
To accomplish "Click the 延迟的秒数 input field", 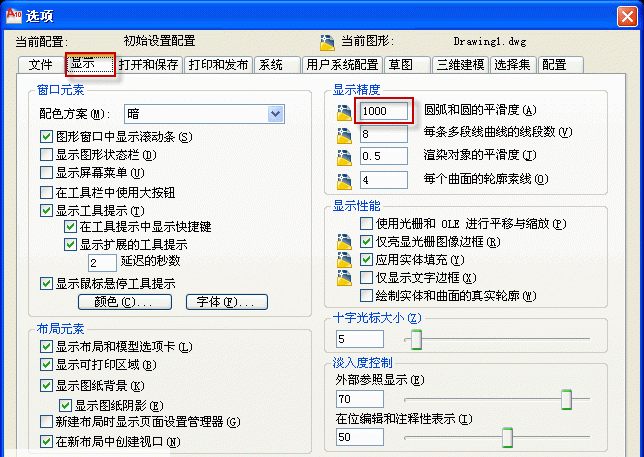I will click(x=102, y=262).
